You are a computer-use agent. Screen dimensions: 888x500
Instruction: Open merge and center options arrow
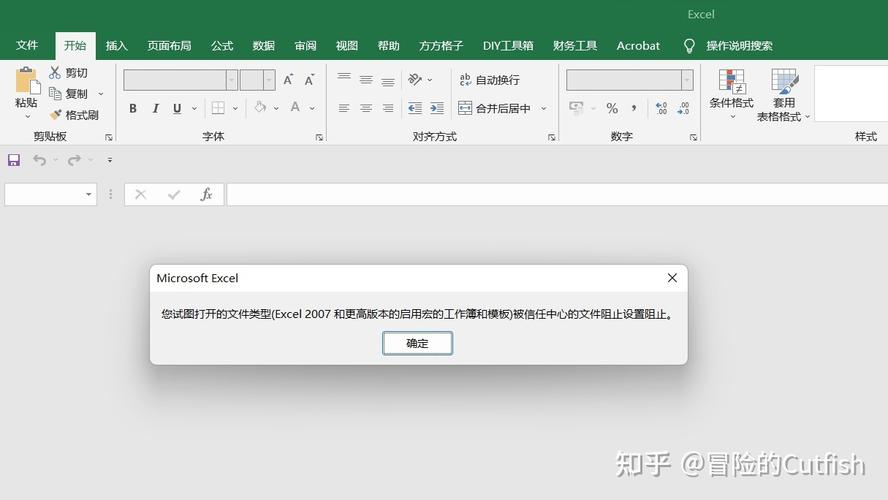[544, 108]
